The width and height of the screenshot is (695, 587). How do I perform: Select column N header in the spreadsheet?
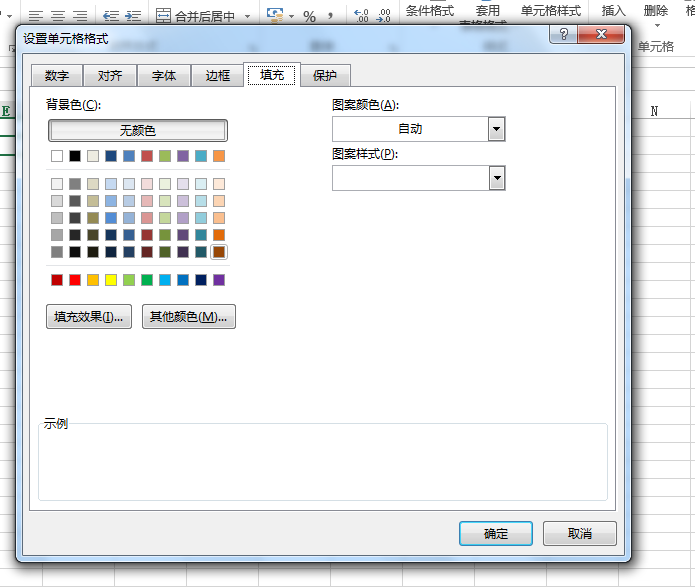(x=654, y=111)
